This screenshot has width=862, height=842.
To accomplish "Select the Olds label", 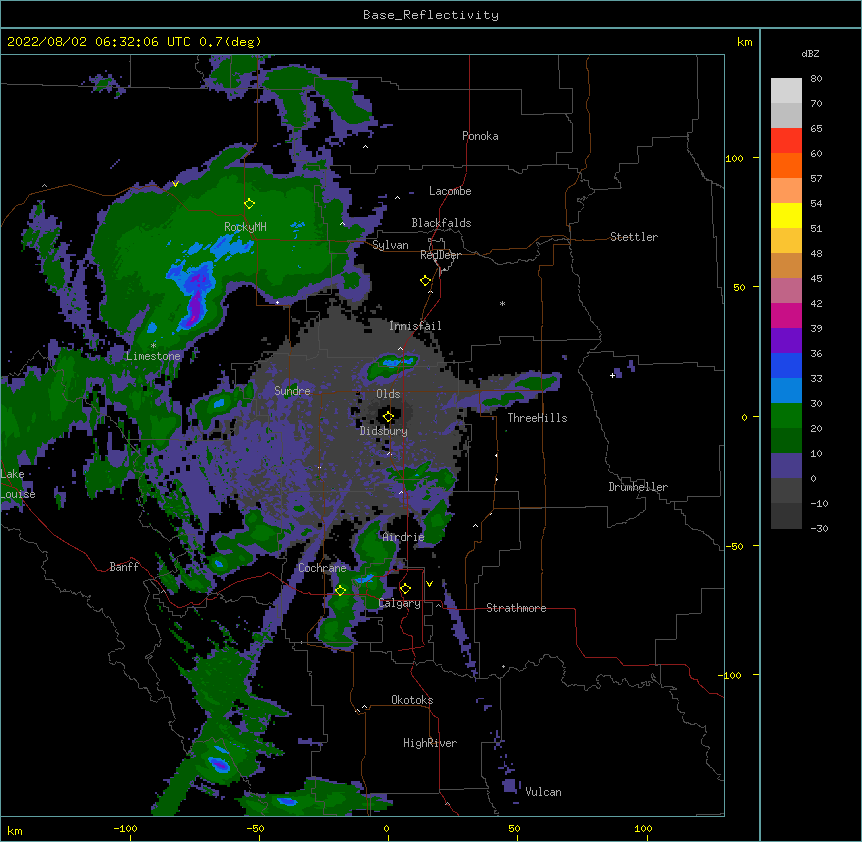I will click(x=388, y=394).
